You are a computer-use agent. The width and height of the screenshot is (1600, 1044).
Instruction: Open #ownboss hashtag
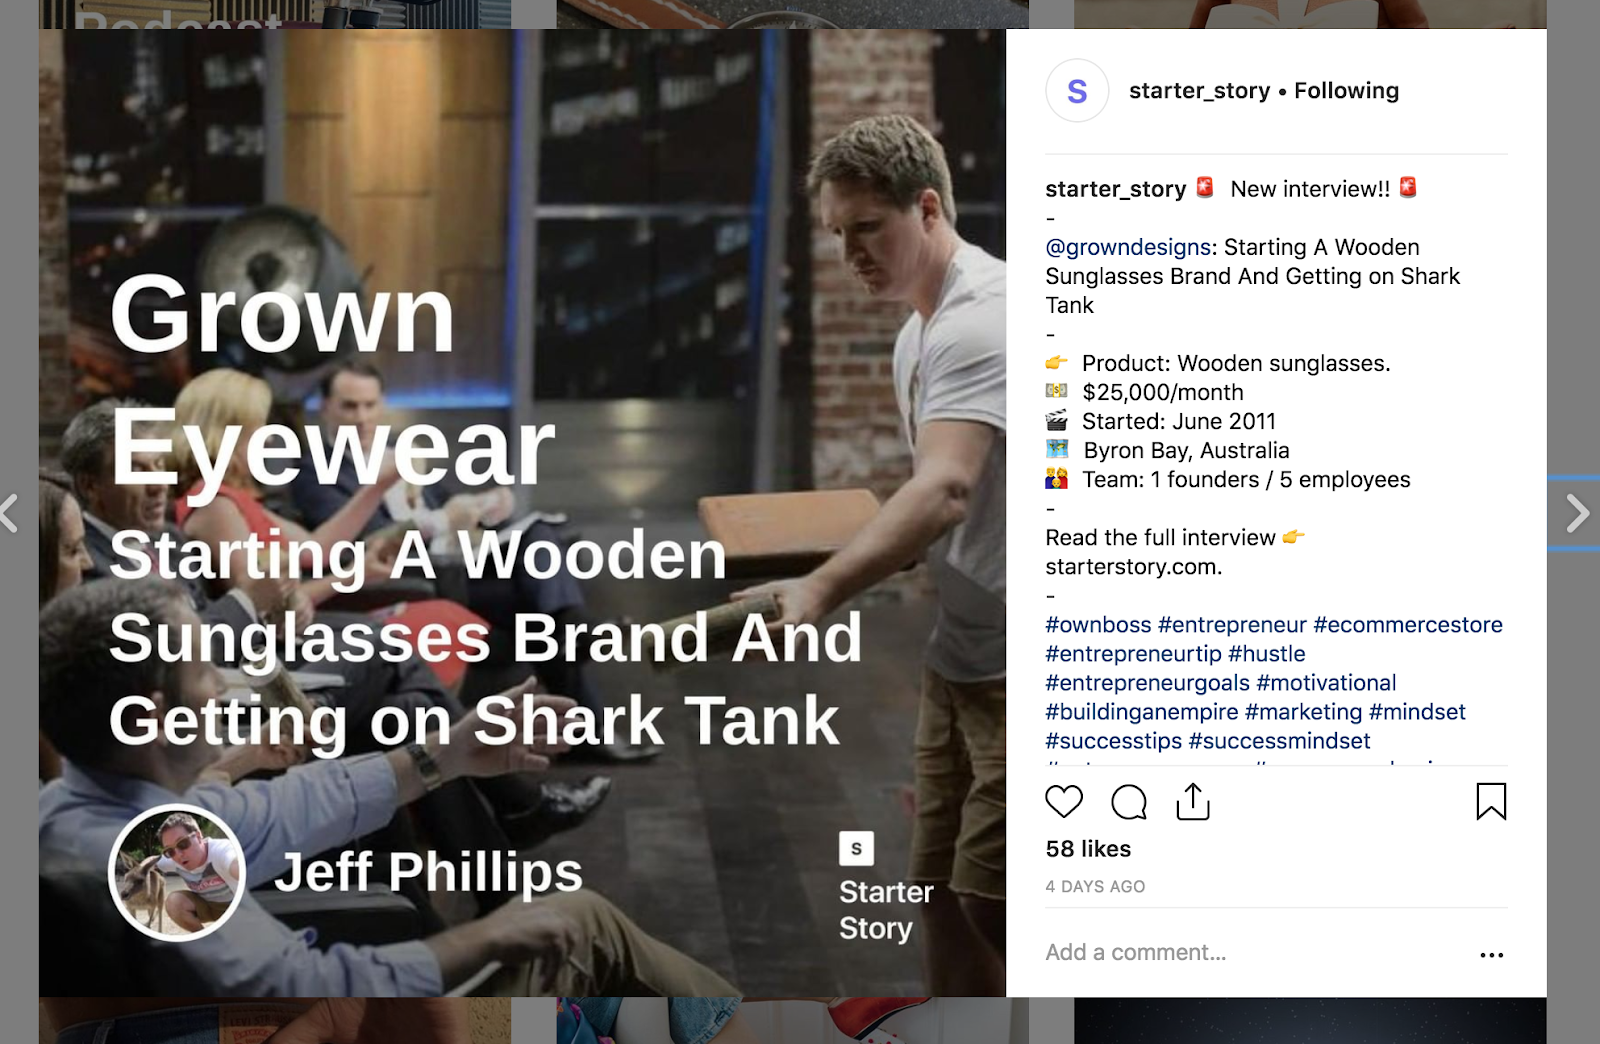tap(1098, 625)
